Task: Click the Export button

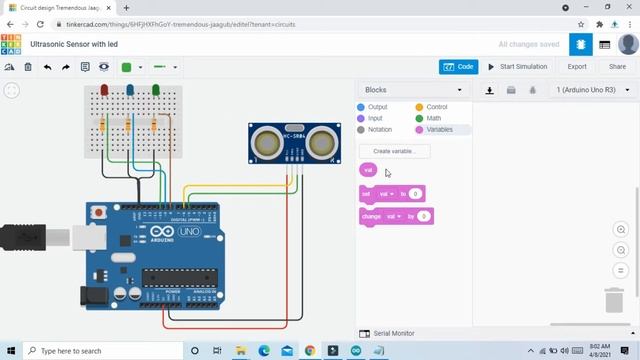Action: pyautogui.click(x=577, y=67)
